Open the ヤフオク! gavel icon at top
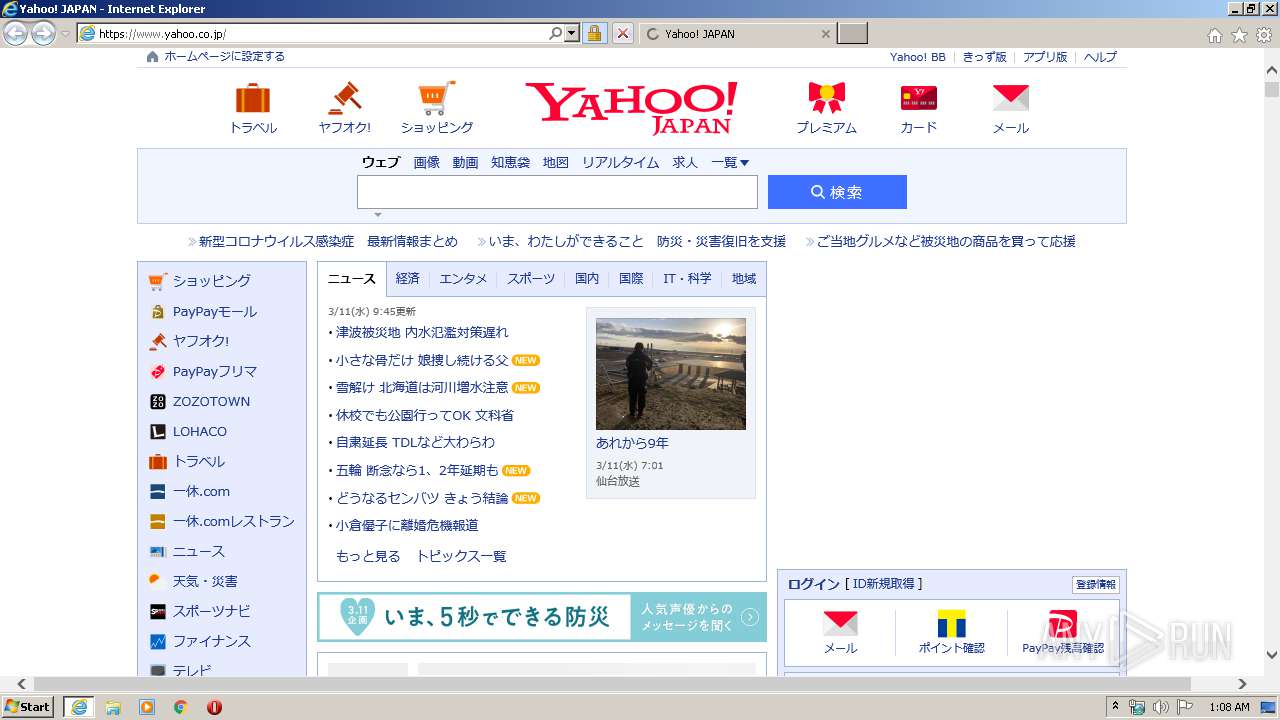The height and width of the screenshot is (720, 1280). pos(344,99)
